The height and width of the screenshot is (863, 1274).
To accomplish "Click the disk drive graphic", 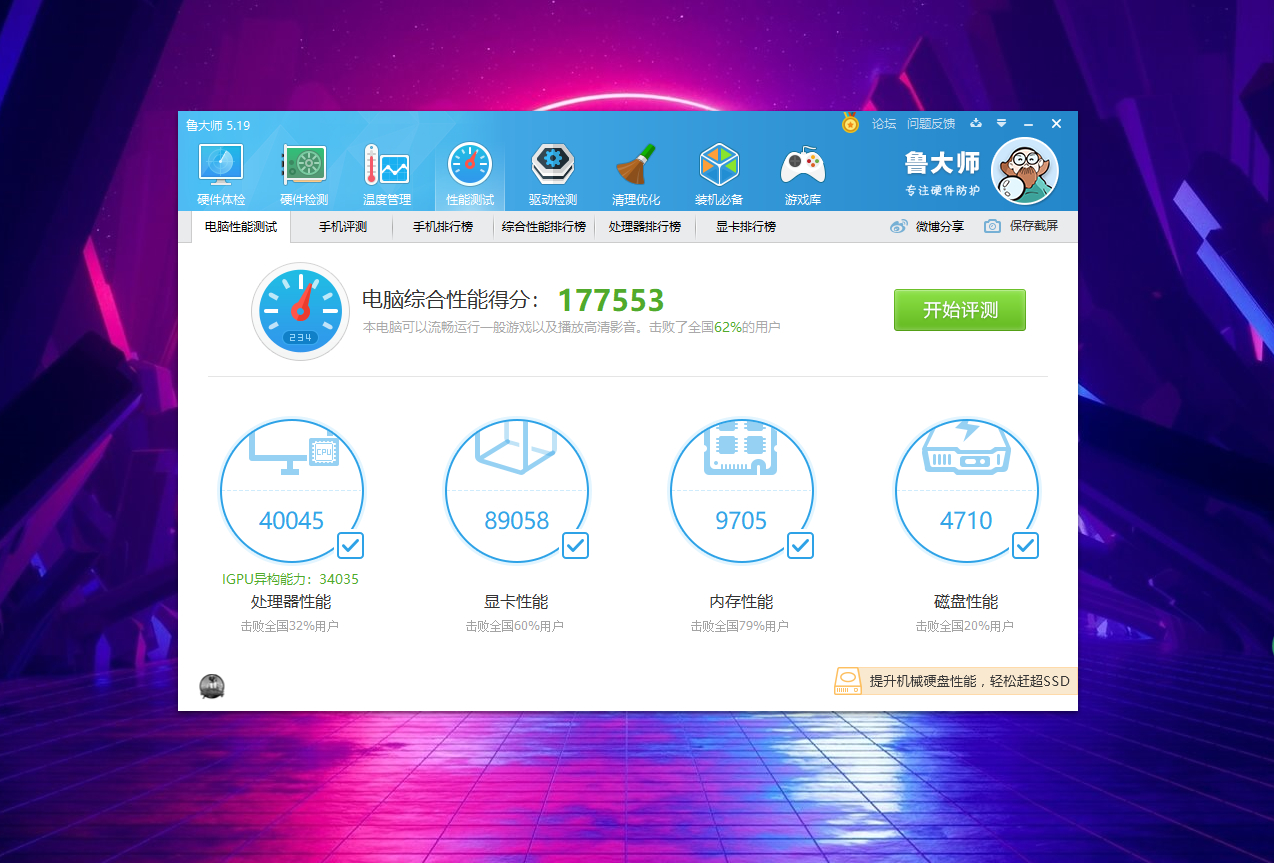I will coord(966,448).
